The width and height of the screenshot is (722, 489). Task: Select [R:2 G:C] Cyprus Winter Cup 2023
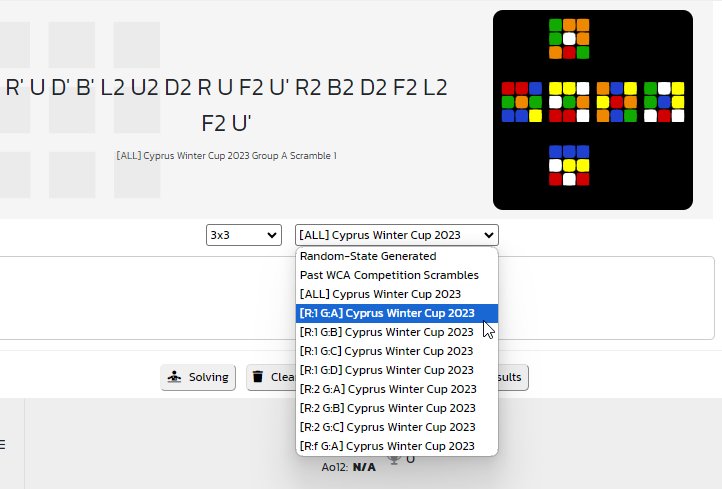coord(397,427)
